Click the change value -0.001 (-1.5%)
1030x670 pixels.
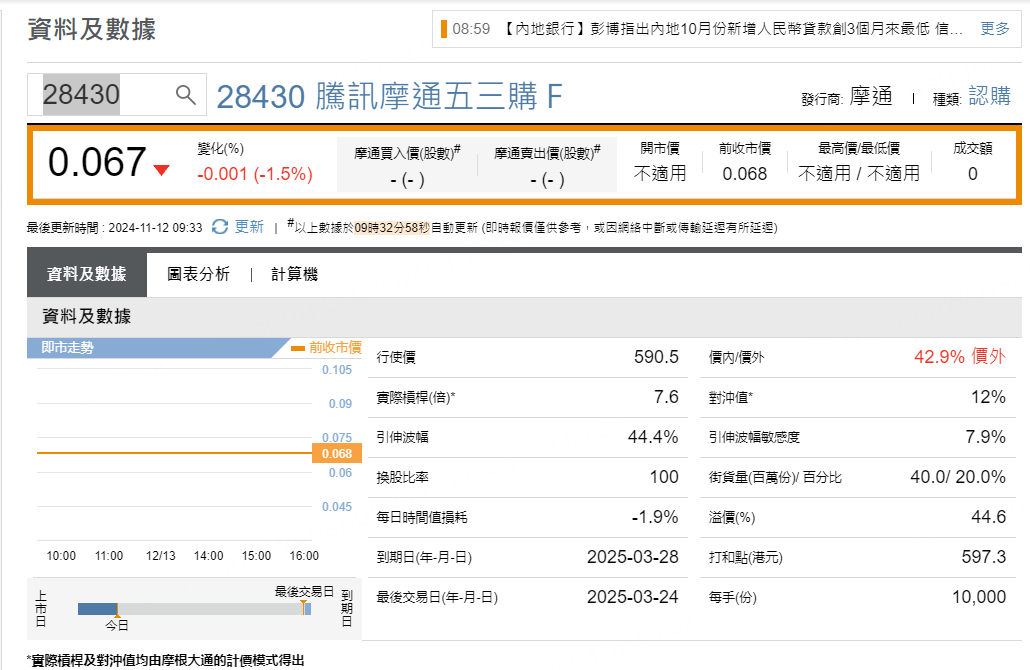point(255,174)
